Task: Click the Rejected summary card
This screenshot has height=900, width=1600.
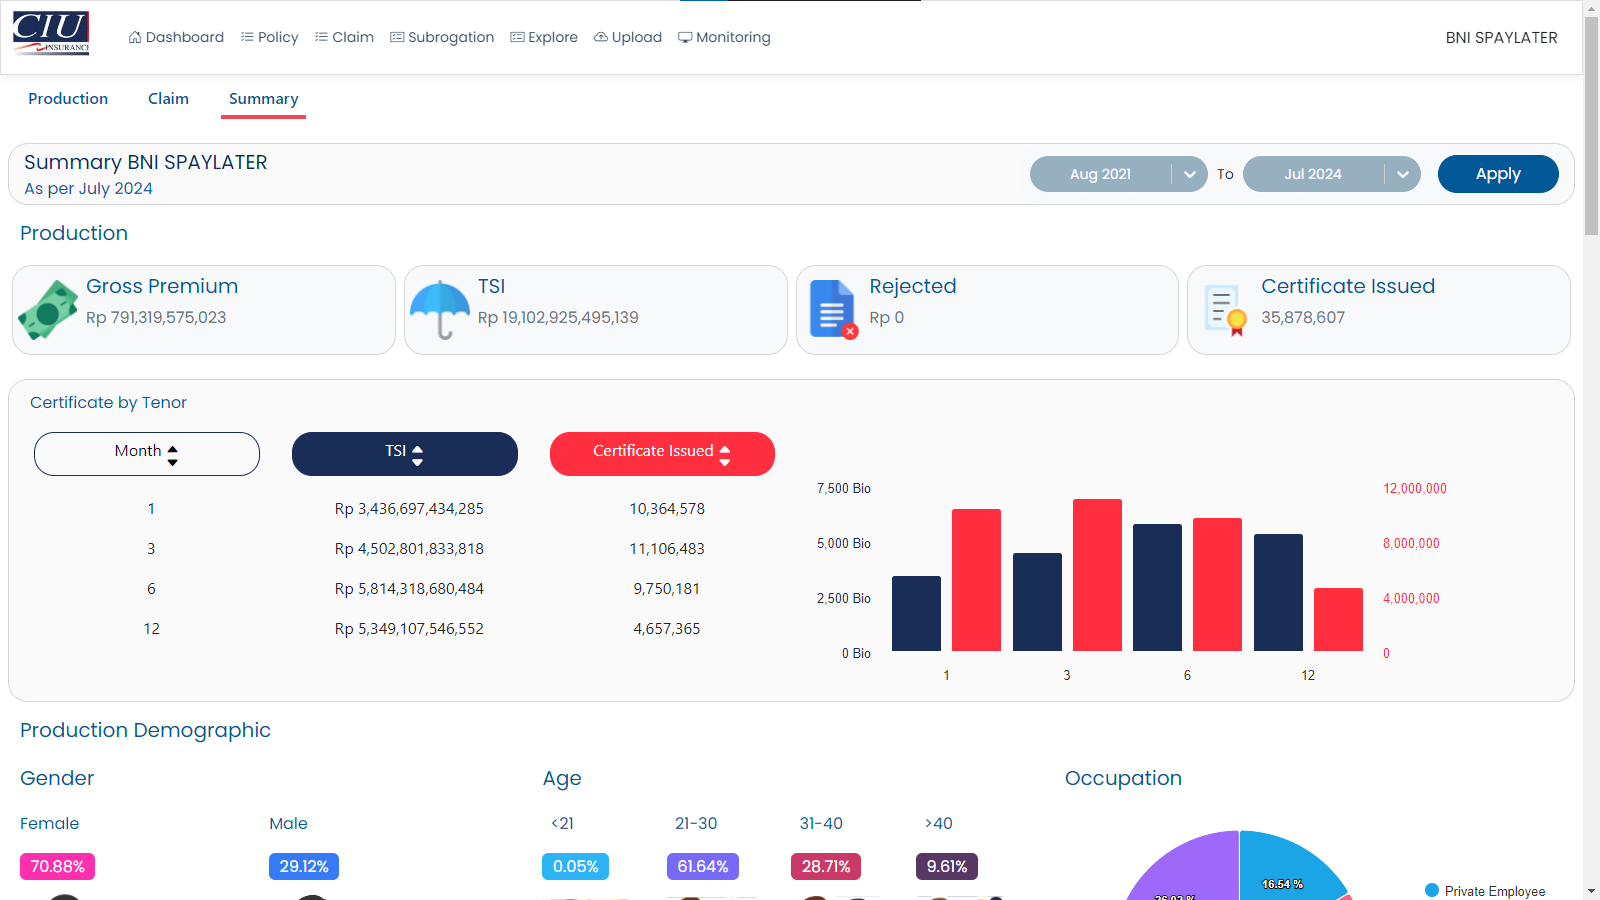Action: click(x=987, y=310)
